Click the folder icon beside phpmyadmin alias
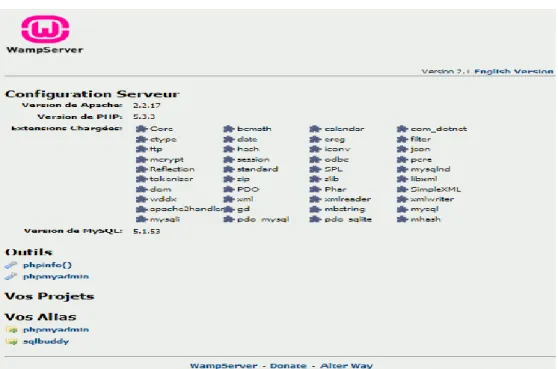558x369 pixels. click(12, 330)
